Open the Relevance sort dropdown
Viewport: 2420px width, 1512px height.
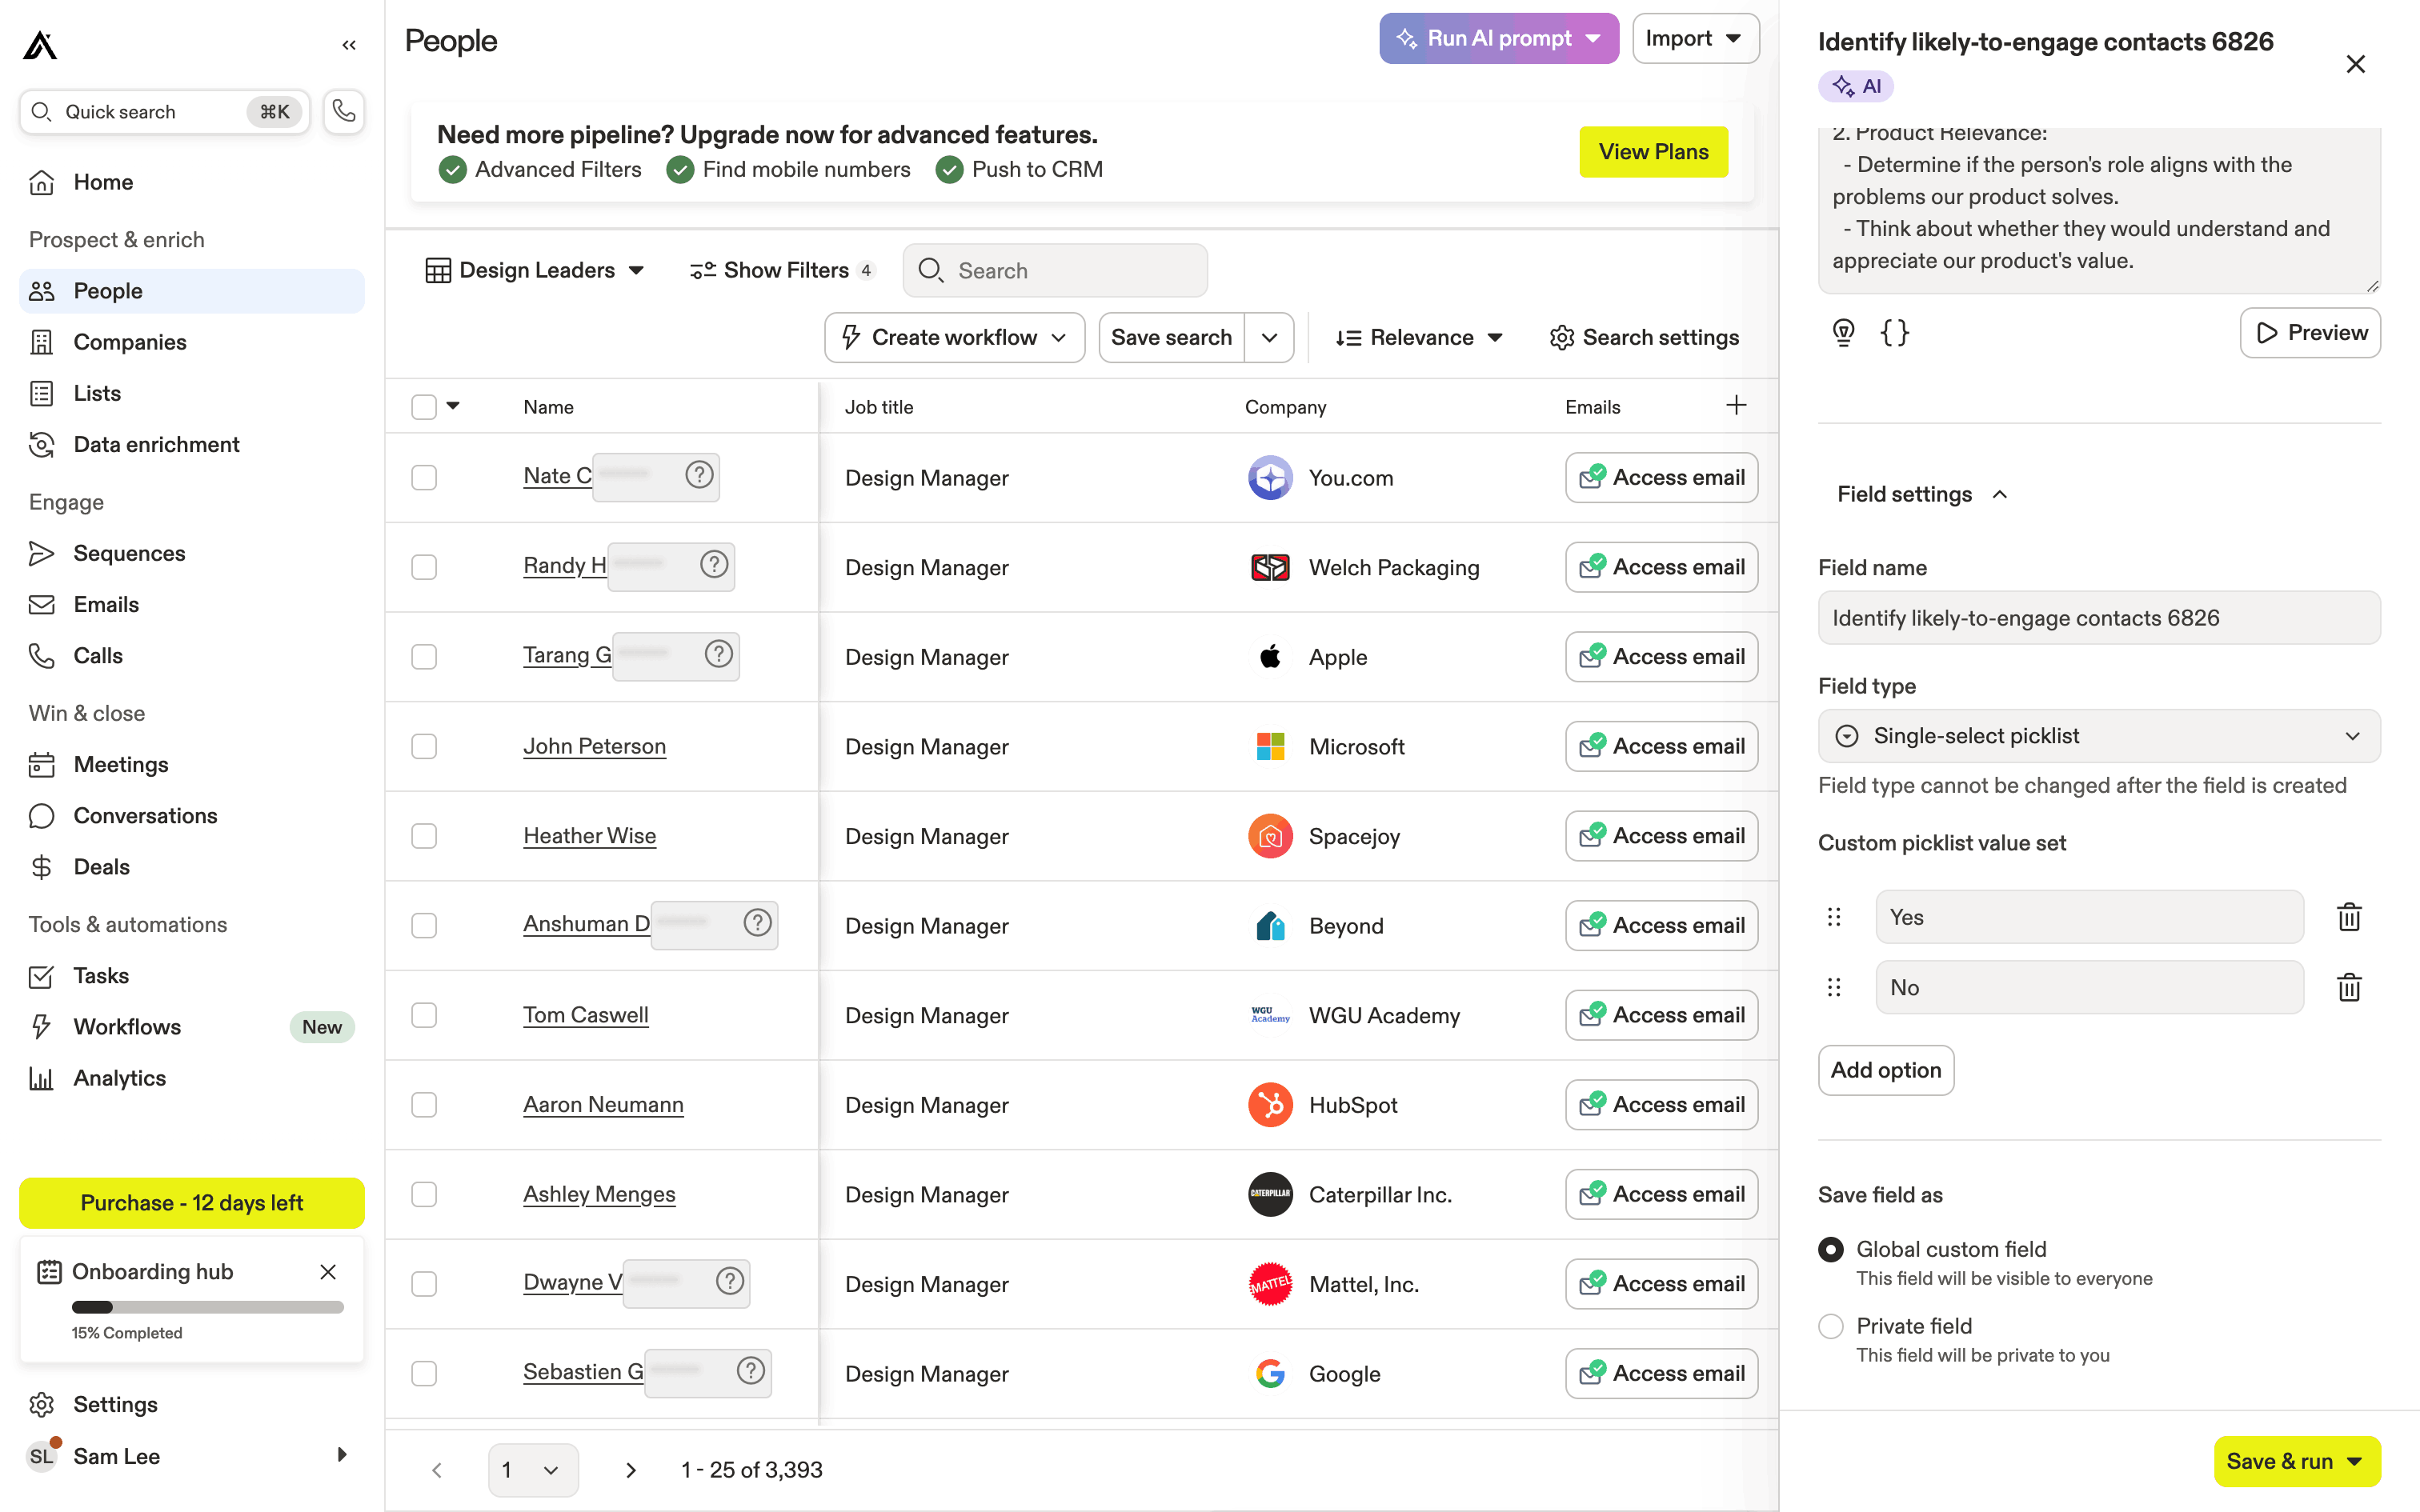point(1419,338)
